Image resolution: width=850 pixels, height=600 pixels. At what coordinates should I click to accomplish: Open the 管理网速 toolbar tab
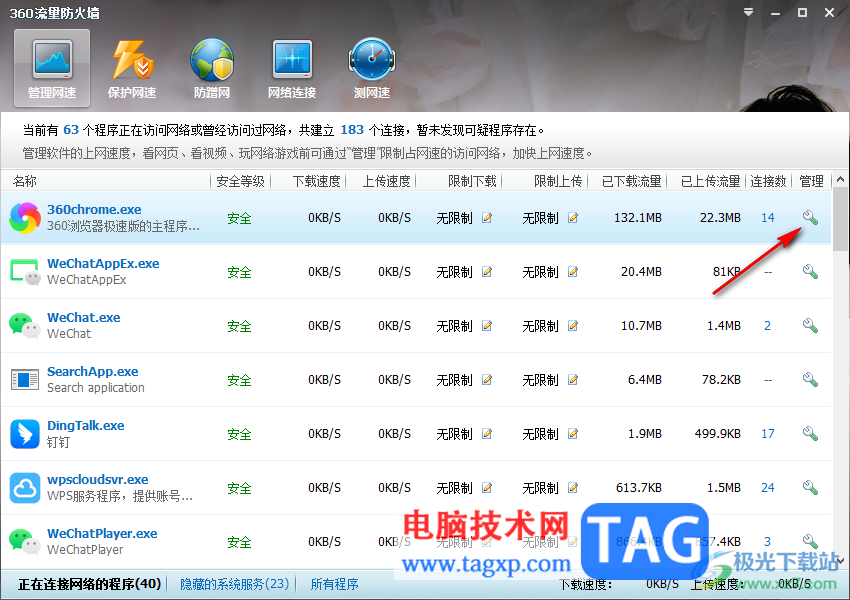(52, 68)
